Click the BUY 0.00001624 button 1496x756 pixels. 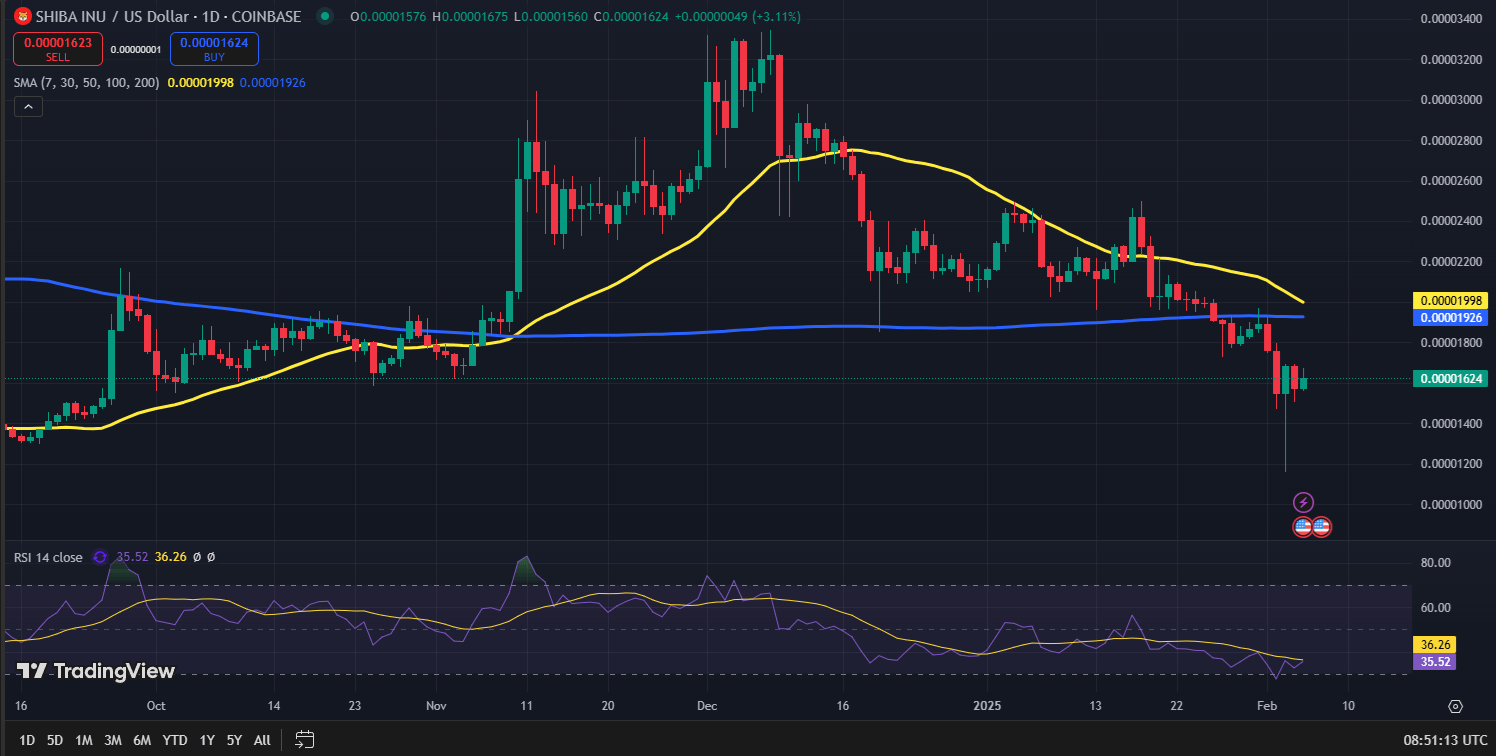[x=214, y=49]
